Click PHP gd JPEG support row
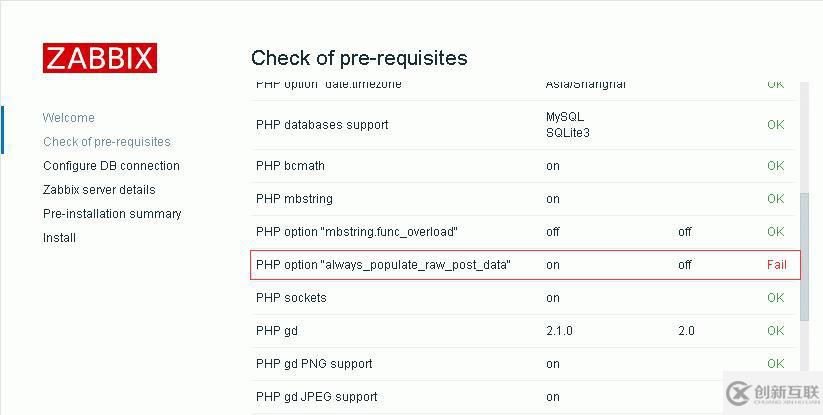This screenshot has height=415, width=823. (x=316, y=397)
